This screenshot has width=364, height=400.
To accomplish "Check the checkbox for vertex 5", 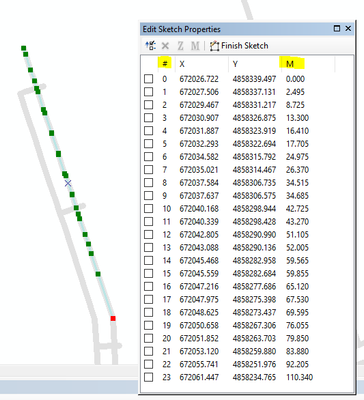I will 149,144.
